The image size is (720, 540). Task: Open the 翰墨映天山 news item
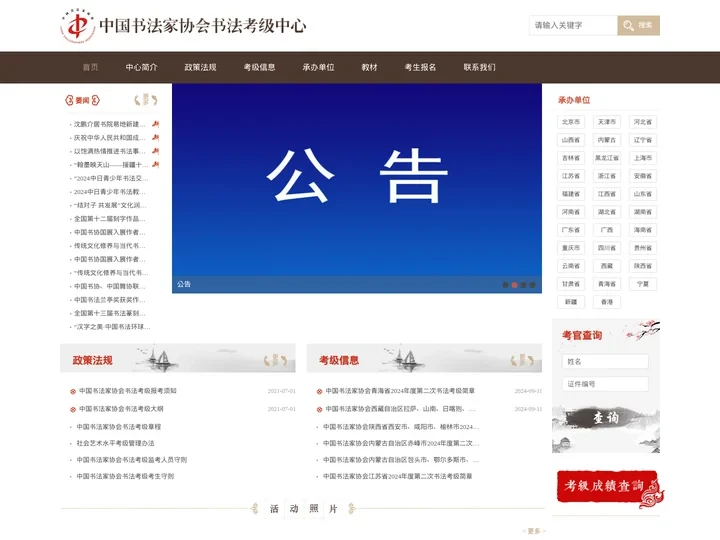(111, 165)
